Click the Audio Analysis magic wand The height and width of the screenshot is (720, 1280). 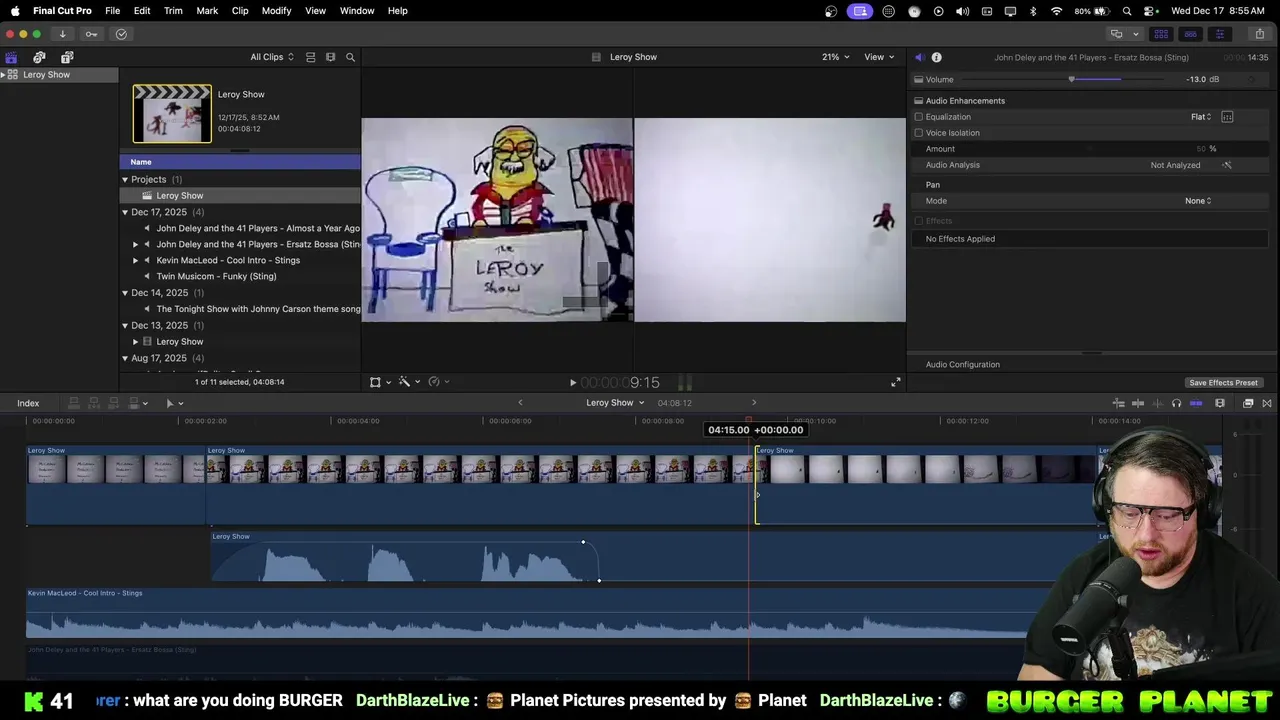tap(1227, 165)
